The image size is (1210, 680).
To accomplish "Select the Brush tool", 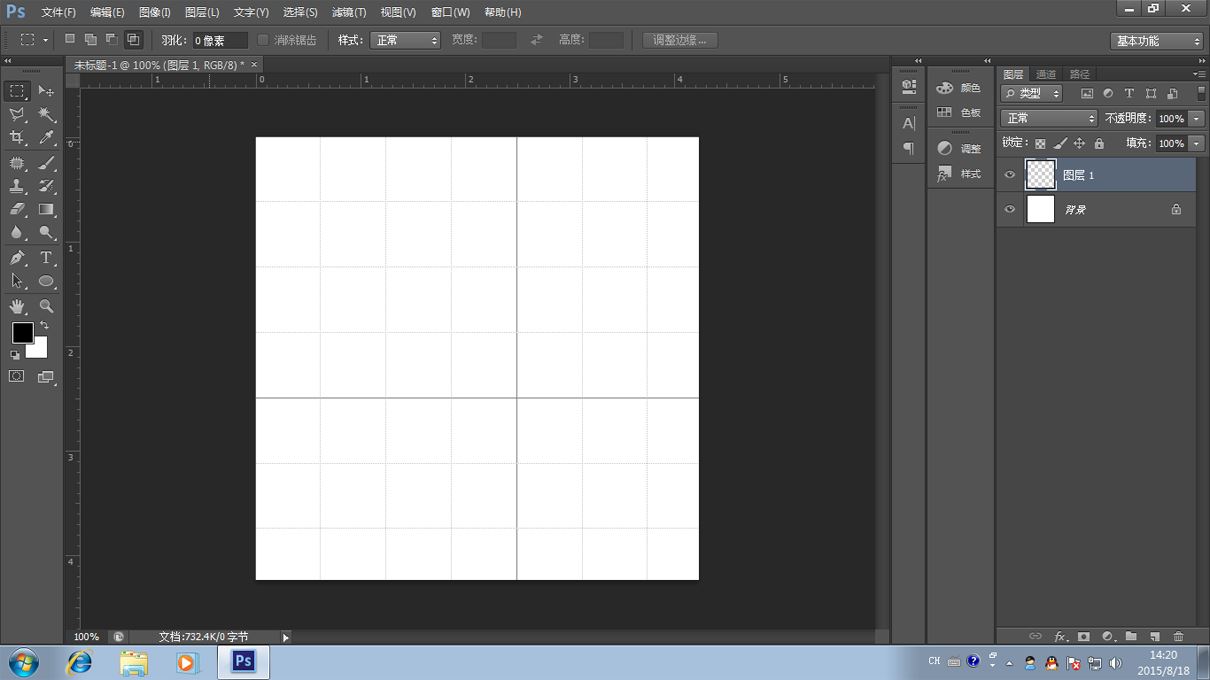I will coord(46,163).
